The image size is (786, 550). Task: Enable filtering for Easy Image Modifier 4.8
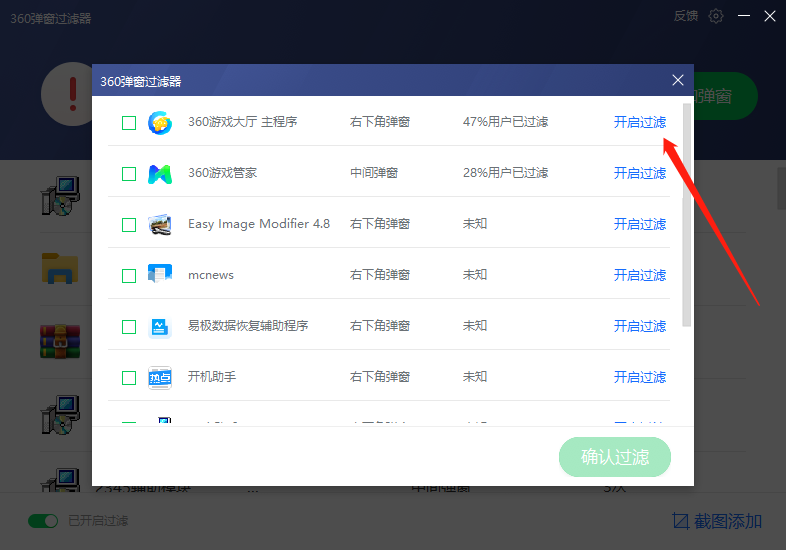coord(639,224)
